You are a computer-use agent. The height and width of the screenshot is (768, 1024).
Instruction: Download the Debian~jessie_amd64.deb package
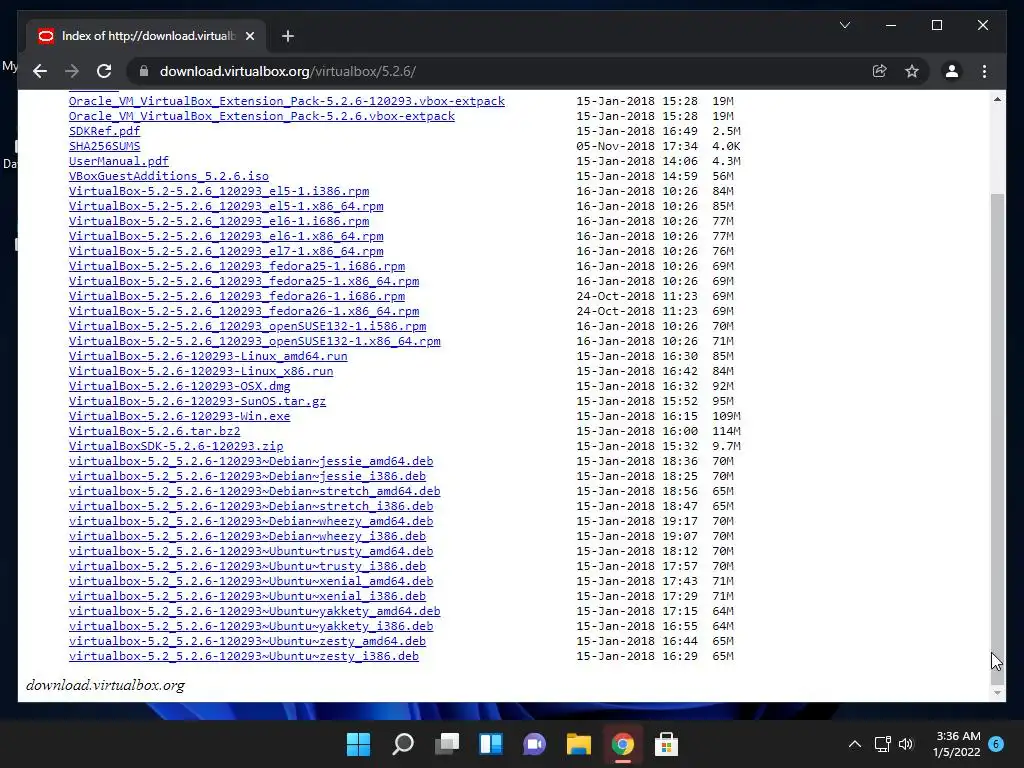(251, 462)
